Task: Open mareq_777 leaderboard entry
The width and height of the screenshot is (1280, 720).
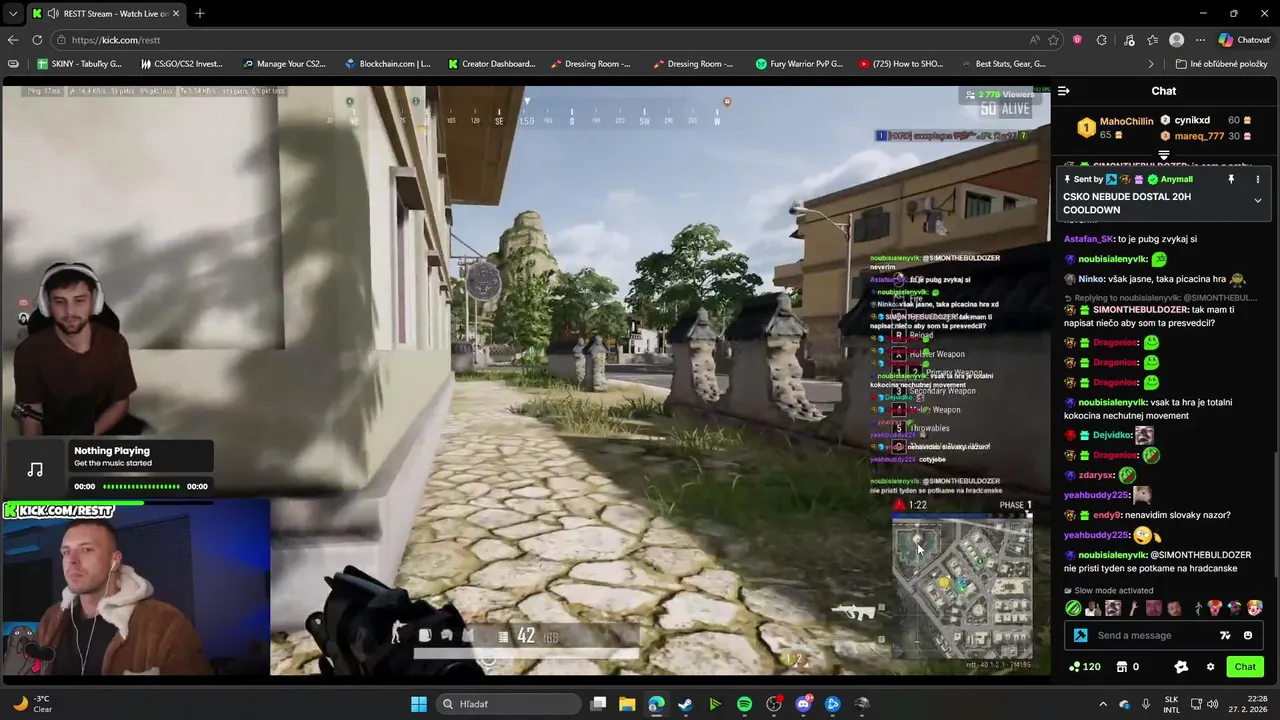Action: 1204,136
